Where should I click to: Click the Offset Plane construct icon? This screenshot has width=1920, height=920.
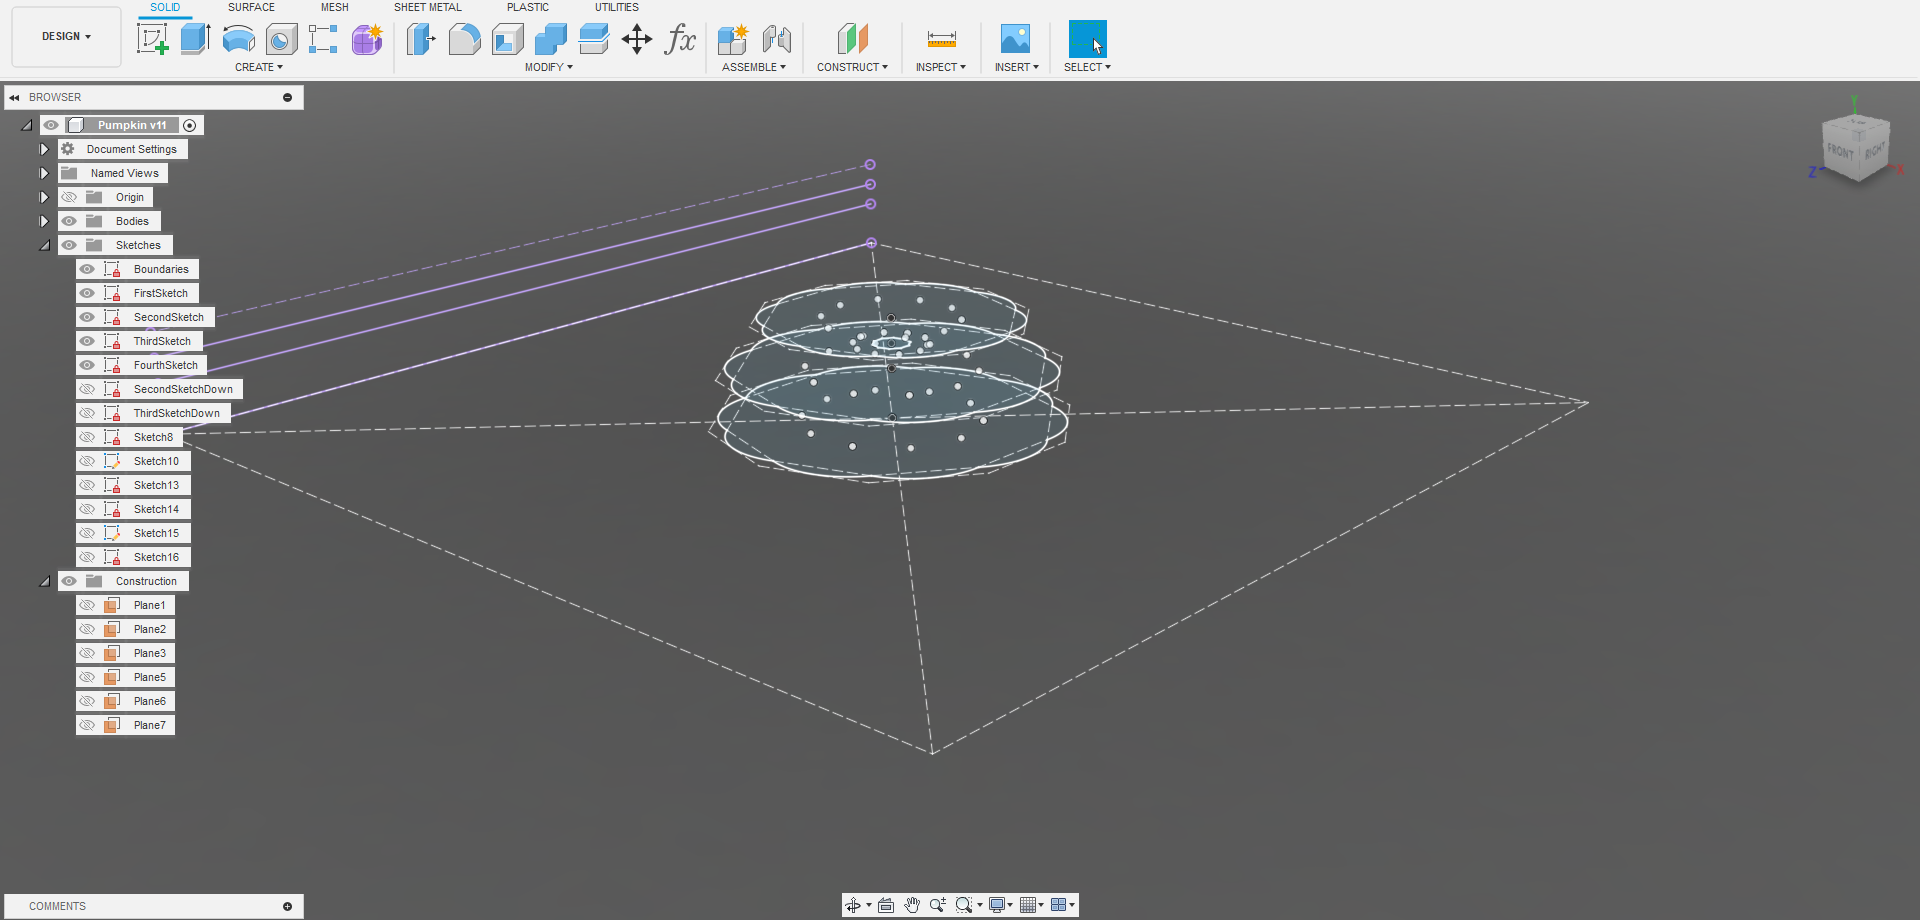[x=852, y=40]
